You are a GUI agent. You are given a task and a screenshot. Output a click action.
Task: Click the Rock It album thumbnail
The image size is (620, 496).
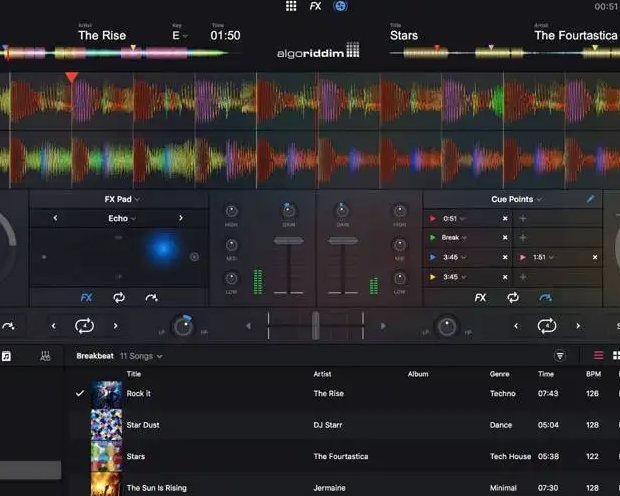(106, 394)
